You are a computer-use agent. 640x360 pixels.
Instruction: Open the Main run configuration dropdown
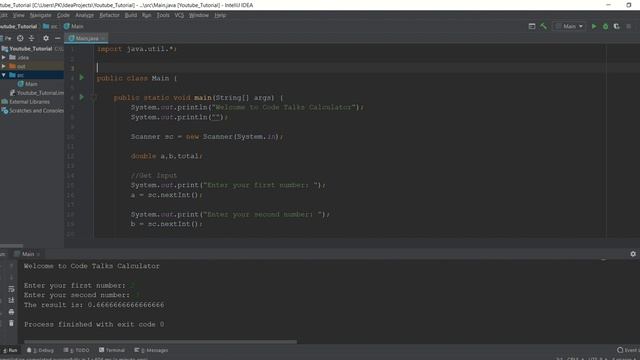tap(569, 26)
